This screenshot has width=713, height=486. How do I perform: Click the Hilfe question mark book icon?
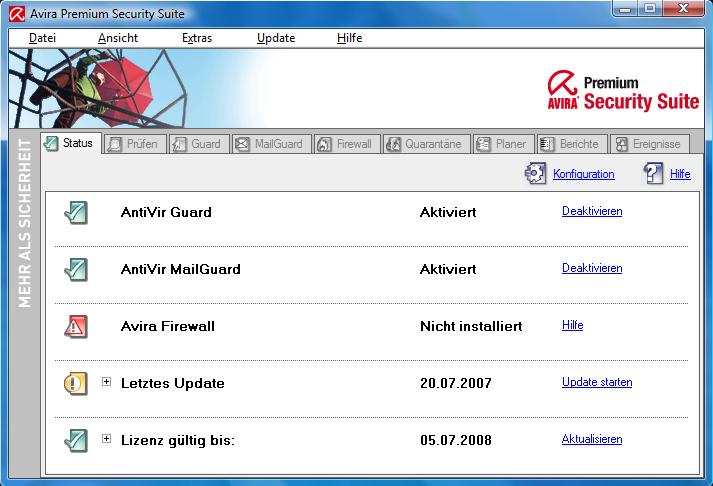pos(653,173)
